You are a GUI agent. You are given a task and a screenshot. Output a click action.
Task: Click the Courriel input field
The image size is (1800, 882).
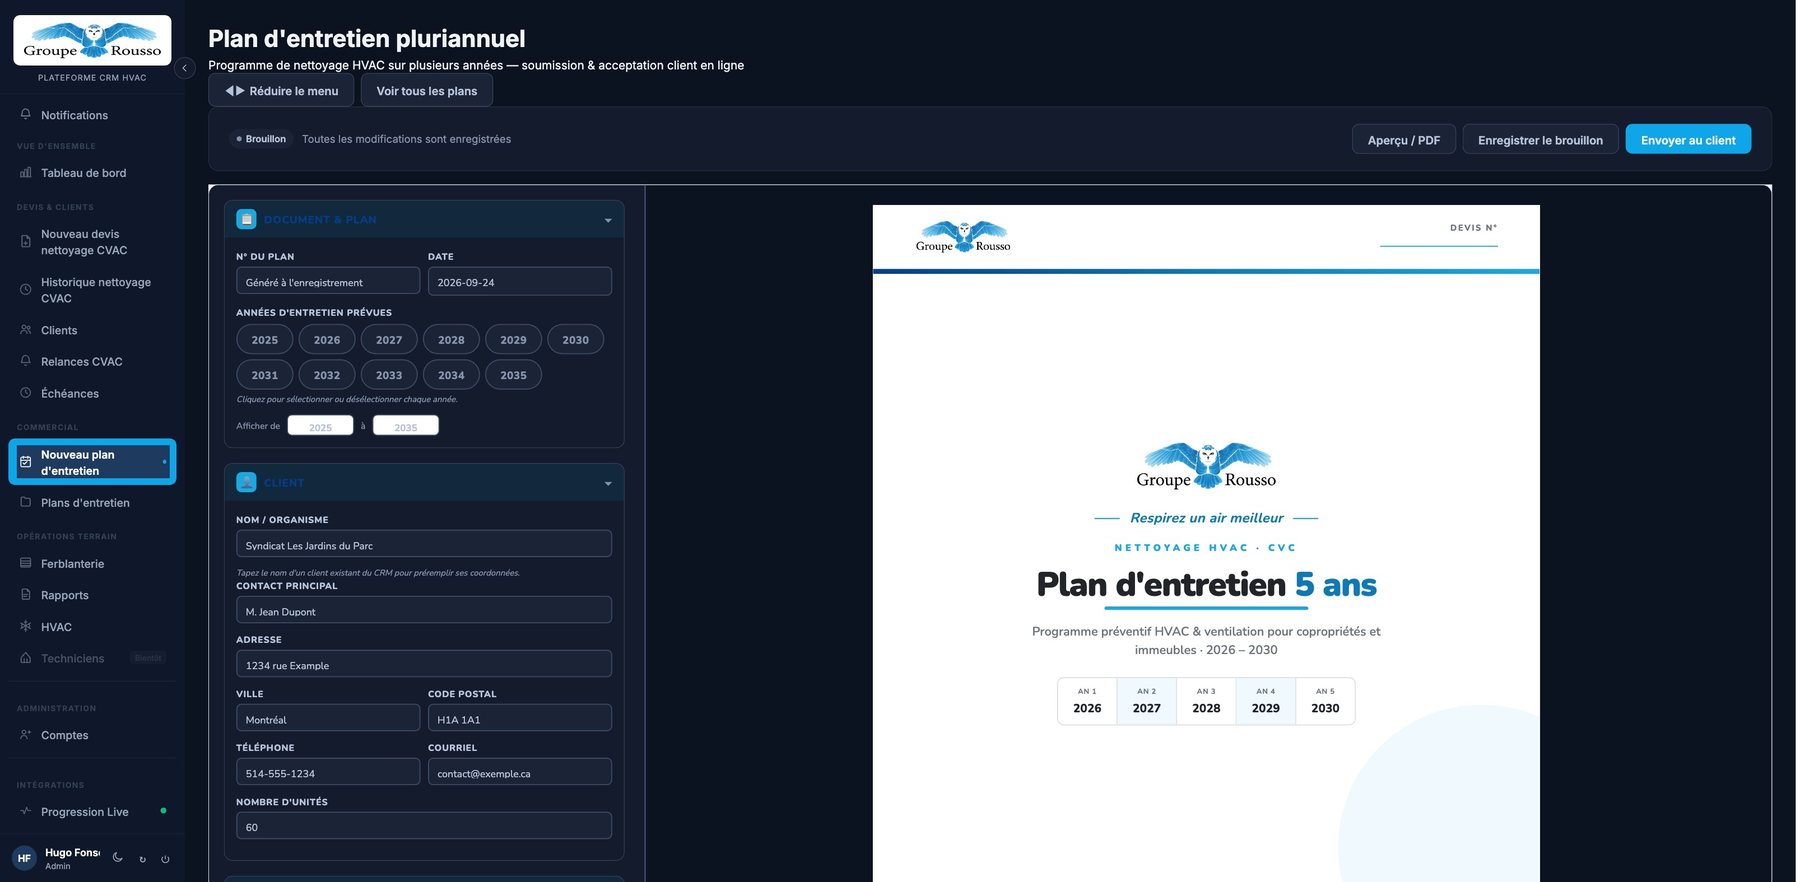(x=520, y=772)
